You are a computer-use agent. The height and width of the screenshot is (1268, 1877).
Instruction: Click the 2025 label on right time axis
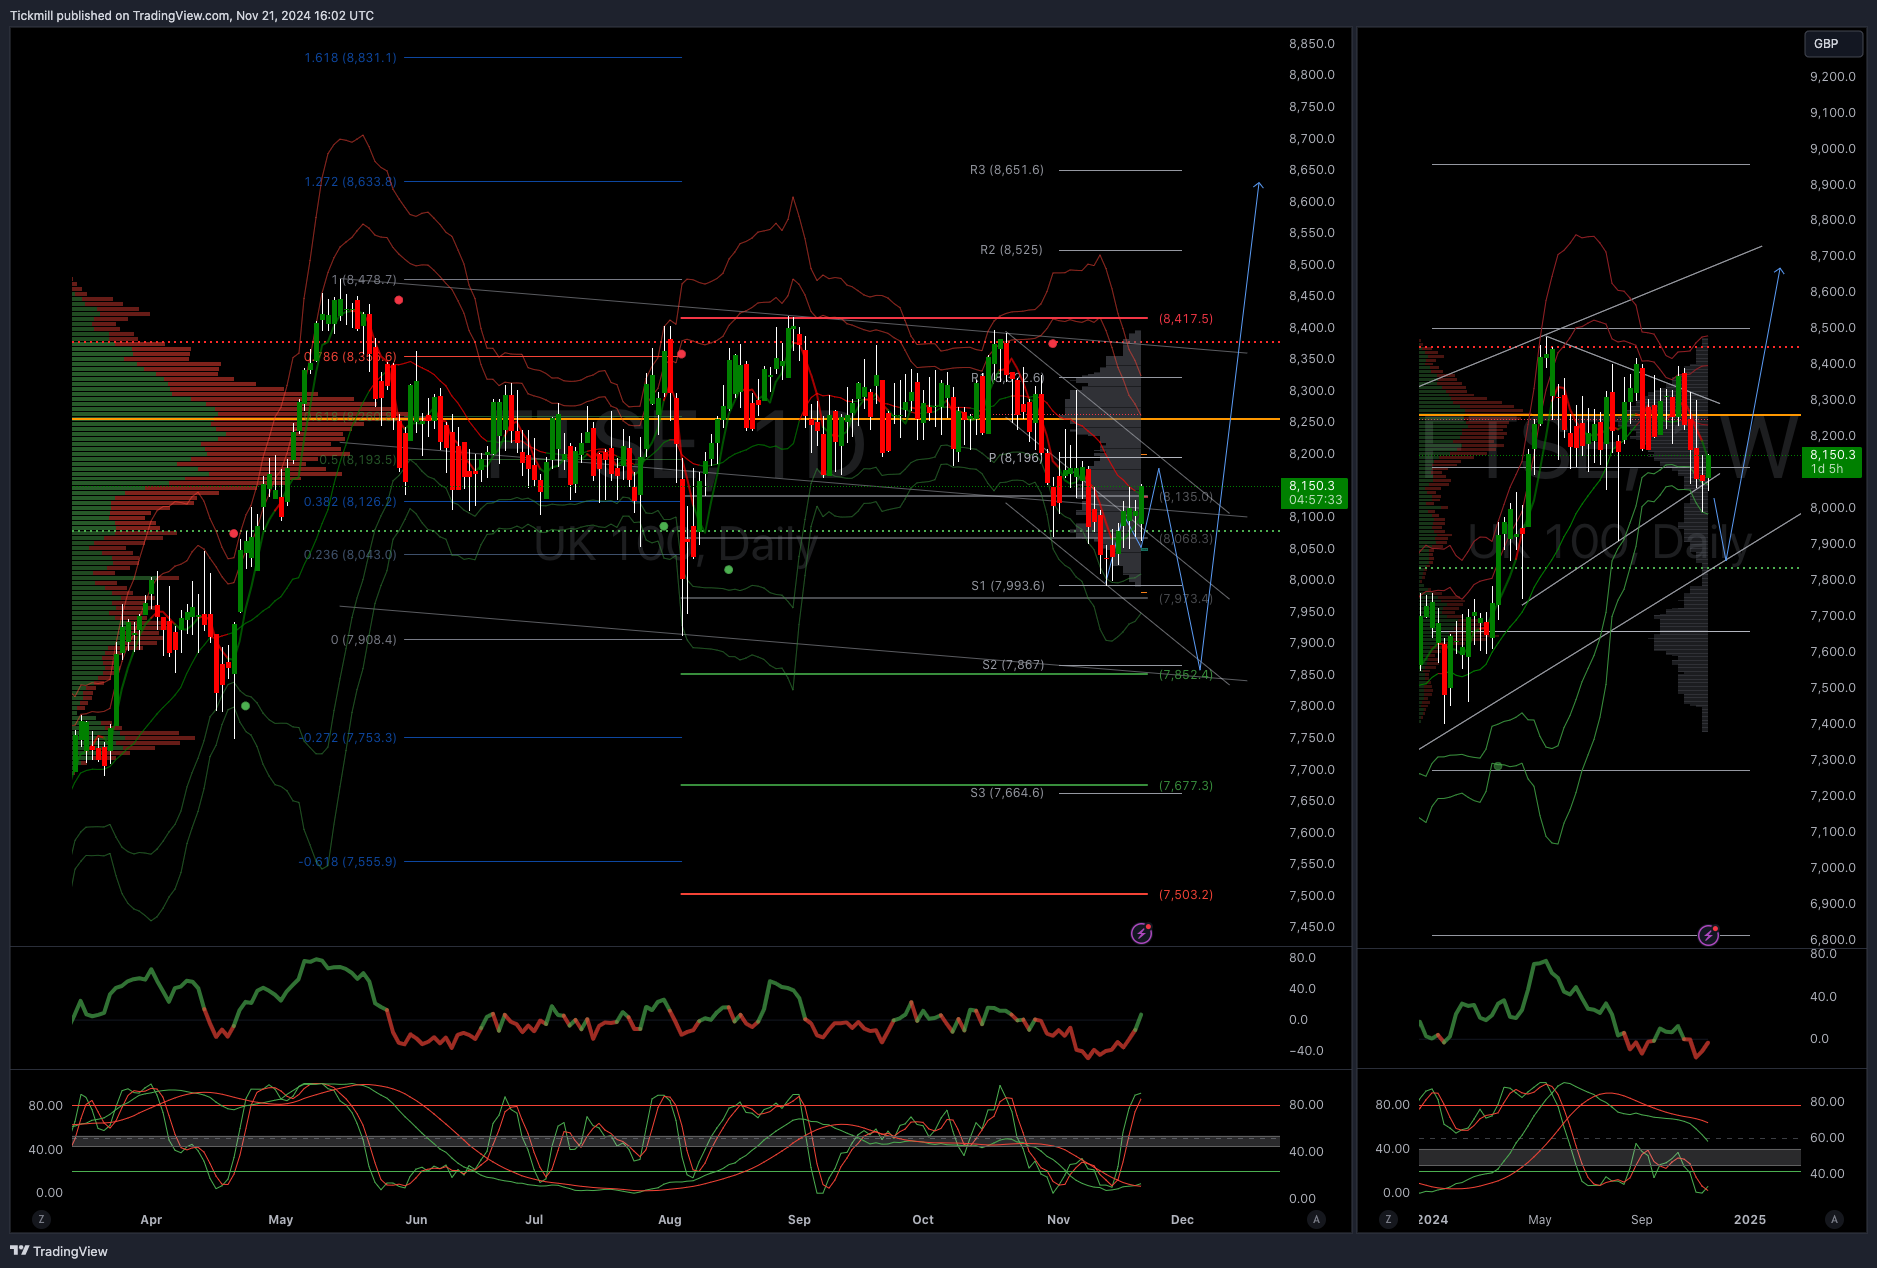(x=1750, y=1219)
